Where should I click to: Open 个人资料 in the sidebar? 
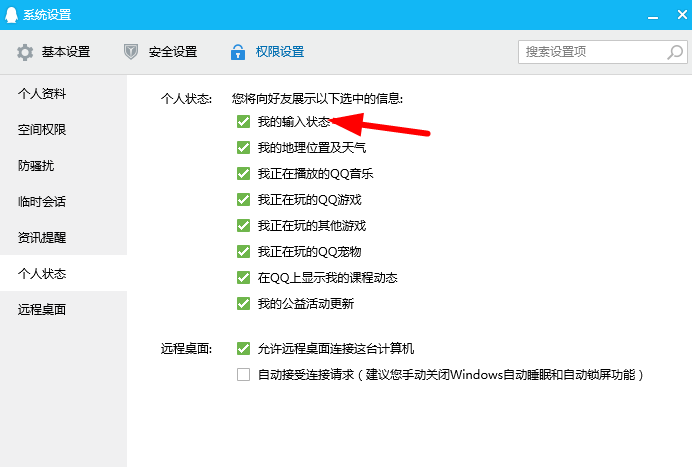(x=42, y=93)
